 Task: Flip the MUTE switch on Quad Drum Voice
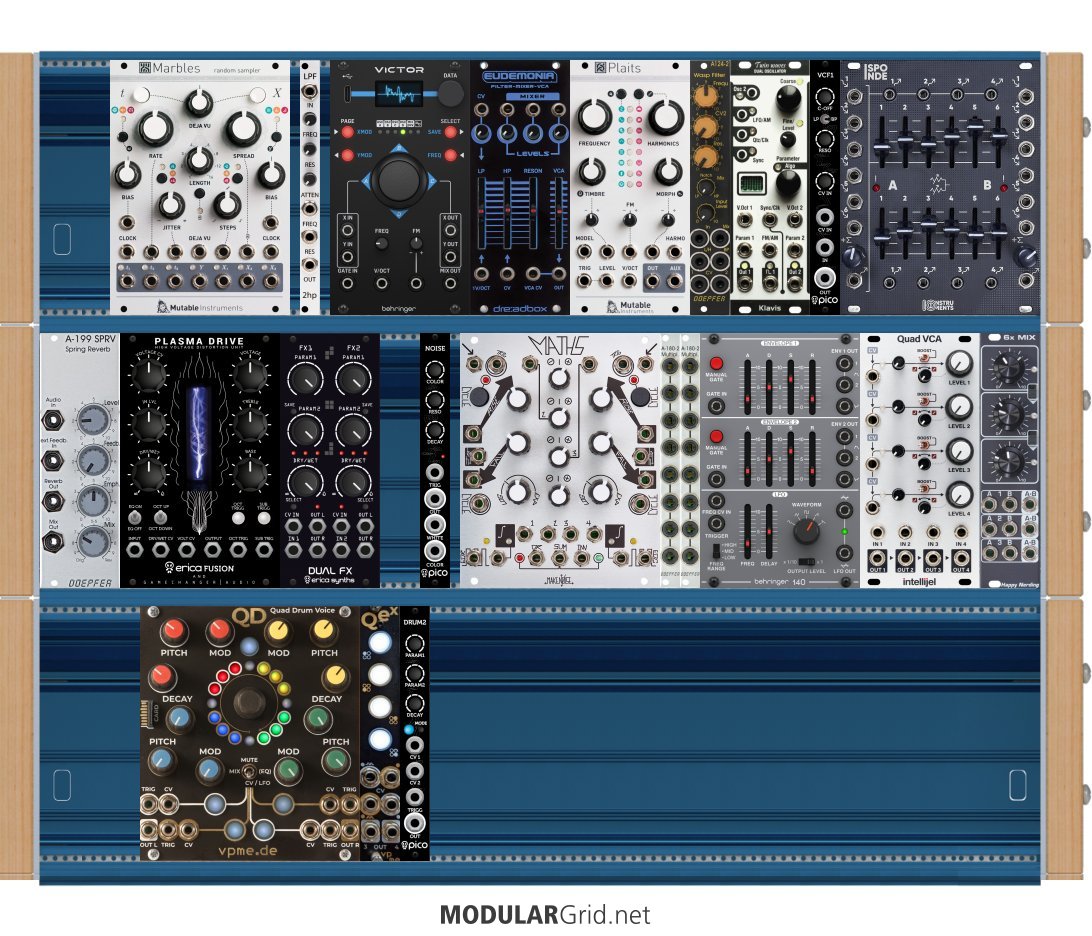tap(248, 772)
